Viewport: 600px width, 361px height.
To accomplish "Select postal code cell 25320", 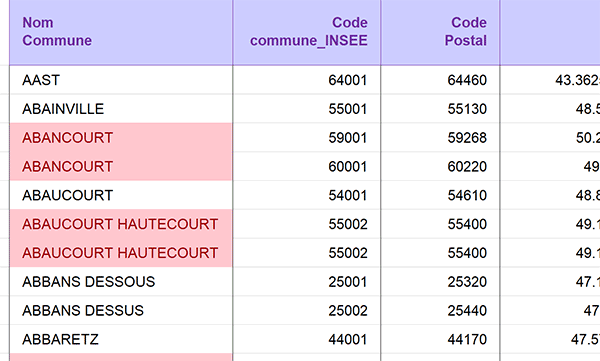I will 440,282.
